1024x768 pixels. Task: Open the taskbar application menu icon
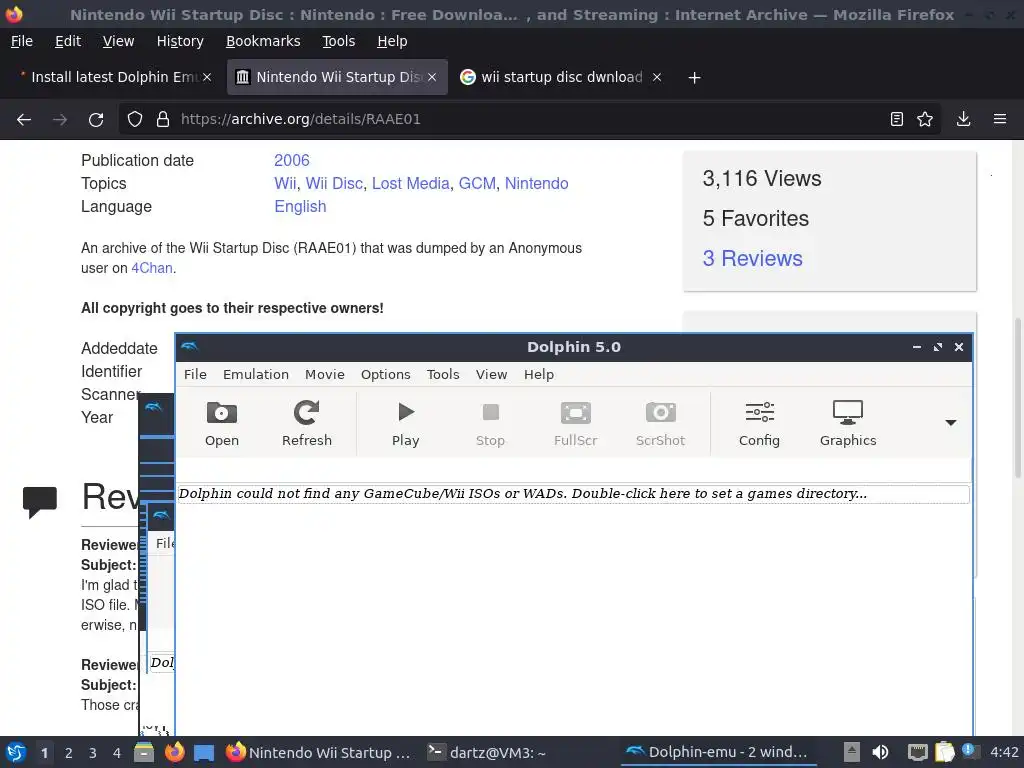click(16, 752)
